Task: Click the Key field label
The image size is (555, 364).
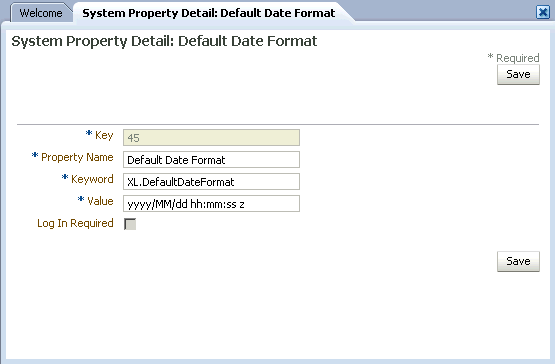Action: coord(104,135)
